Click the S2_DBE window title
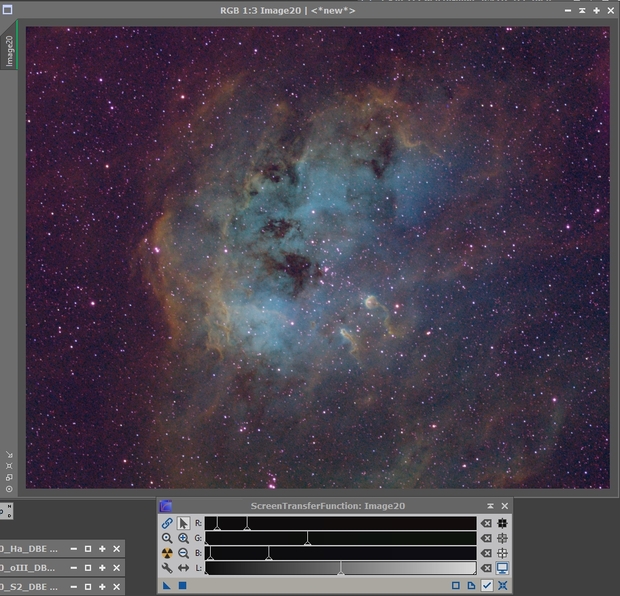Screen dimensions: 620x596 point(30,587)
